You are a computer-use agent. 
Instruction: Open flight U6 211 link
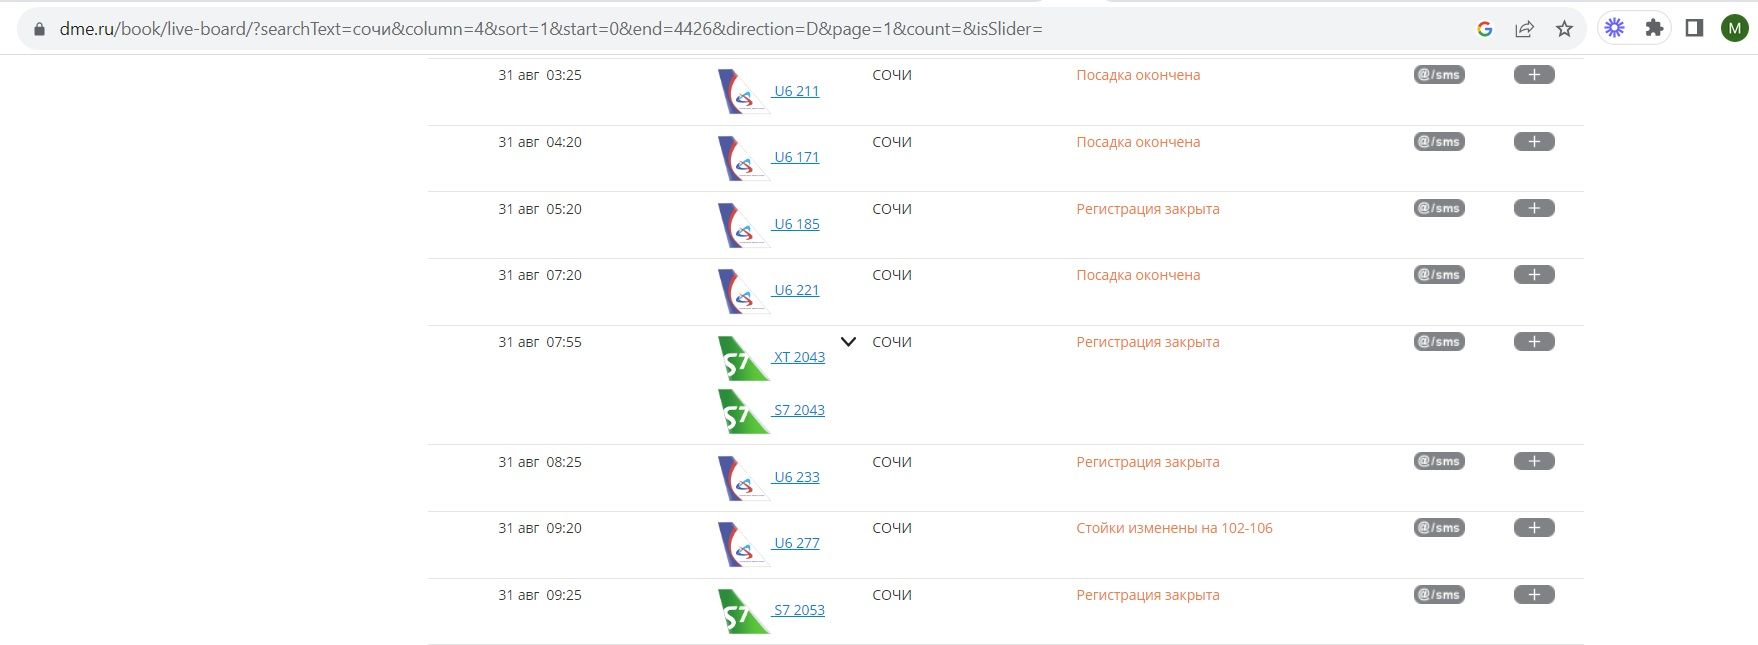pos(796,91)
